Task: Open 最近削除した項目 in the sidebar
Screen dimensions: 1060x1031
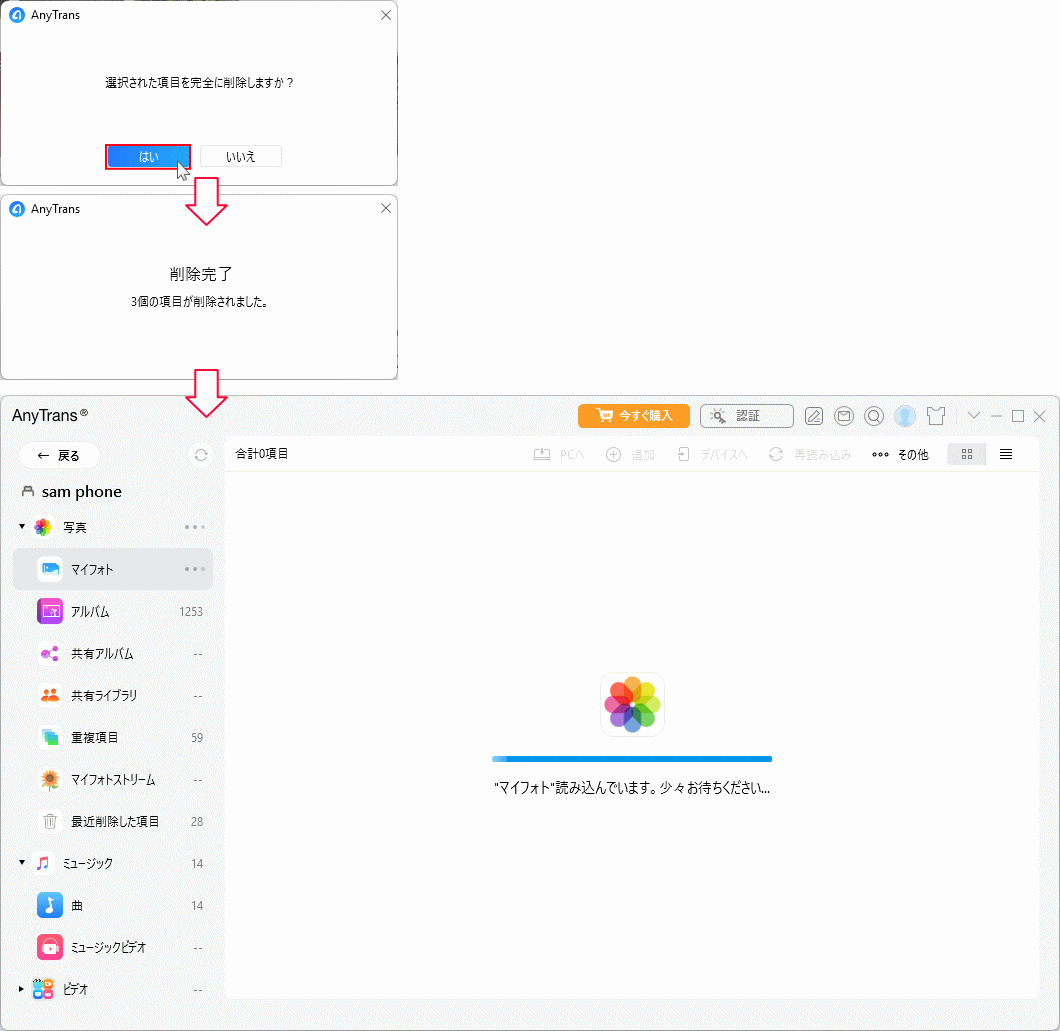Action: (x=113, y=821)
